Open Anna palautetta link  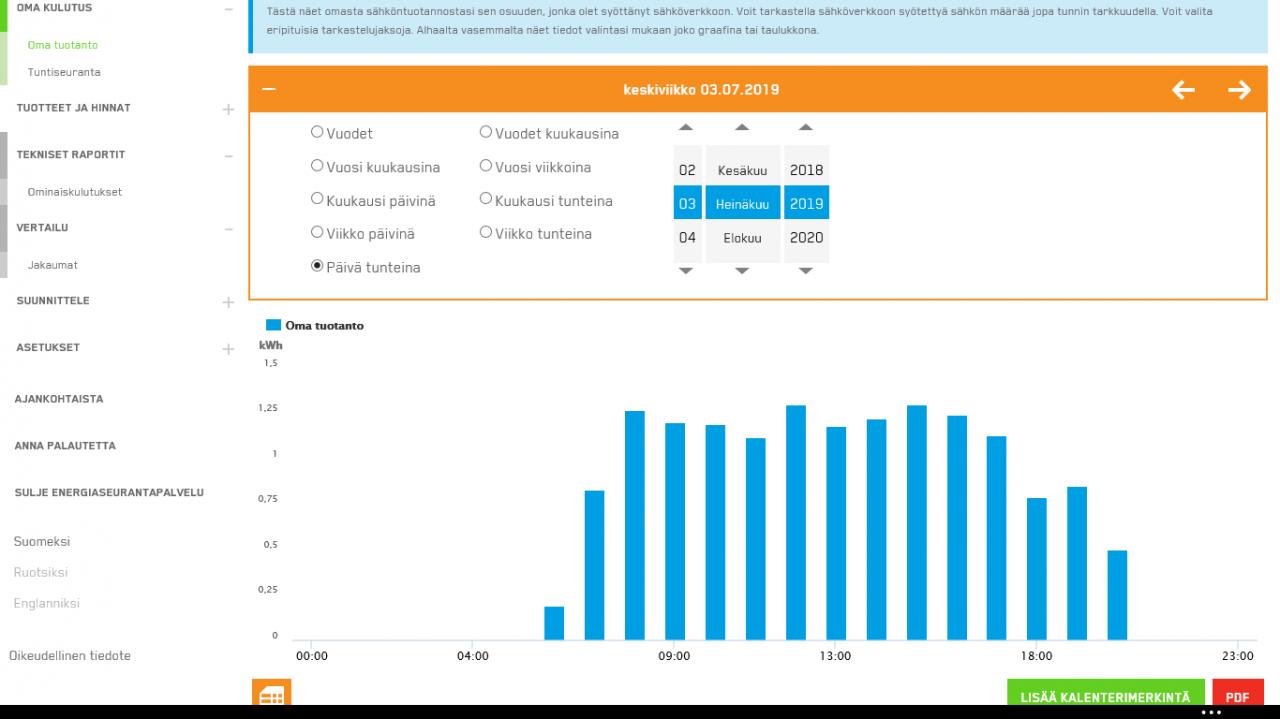pos(65,446)
